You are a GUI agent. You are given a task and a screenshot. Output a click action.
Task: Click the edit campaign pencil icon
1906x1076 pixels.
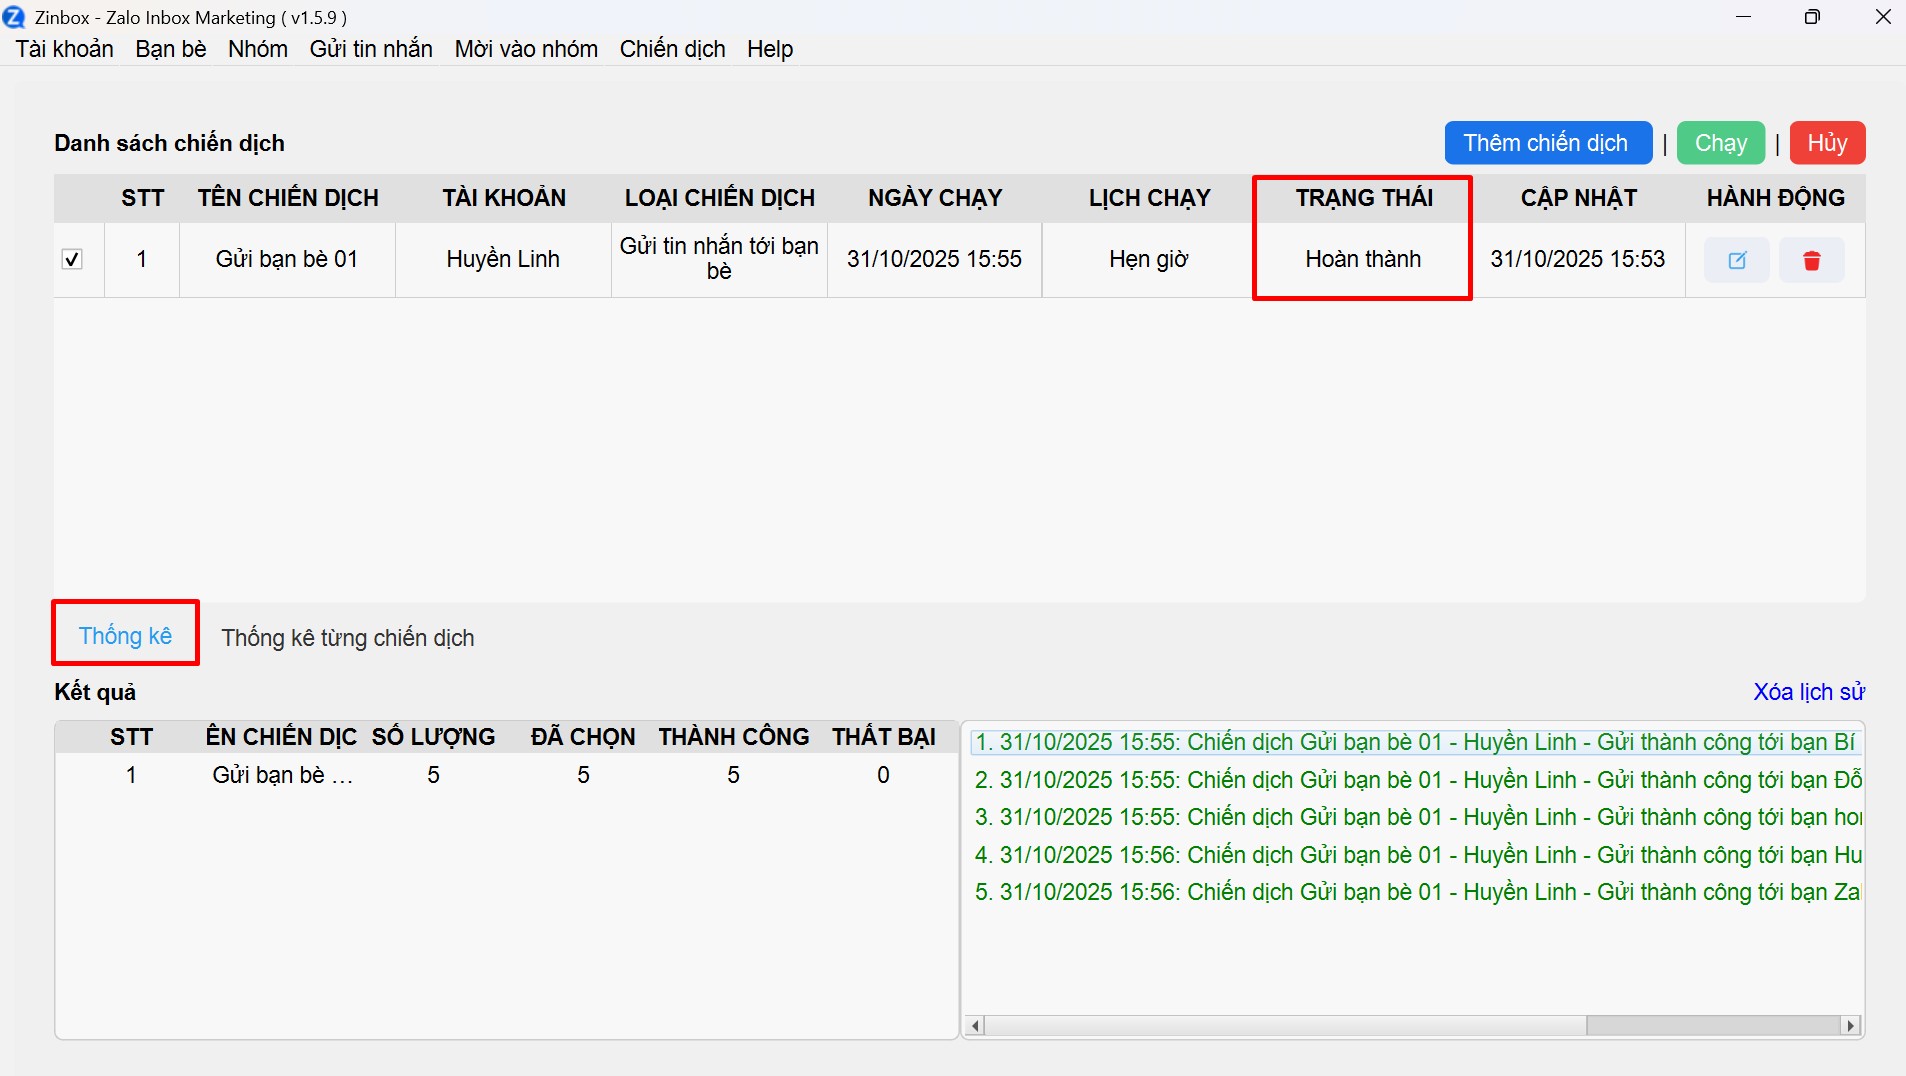pos(1737,260)
